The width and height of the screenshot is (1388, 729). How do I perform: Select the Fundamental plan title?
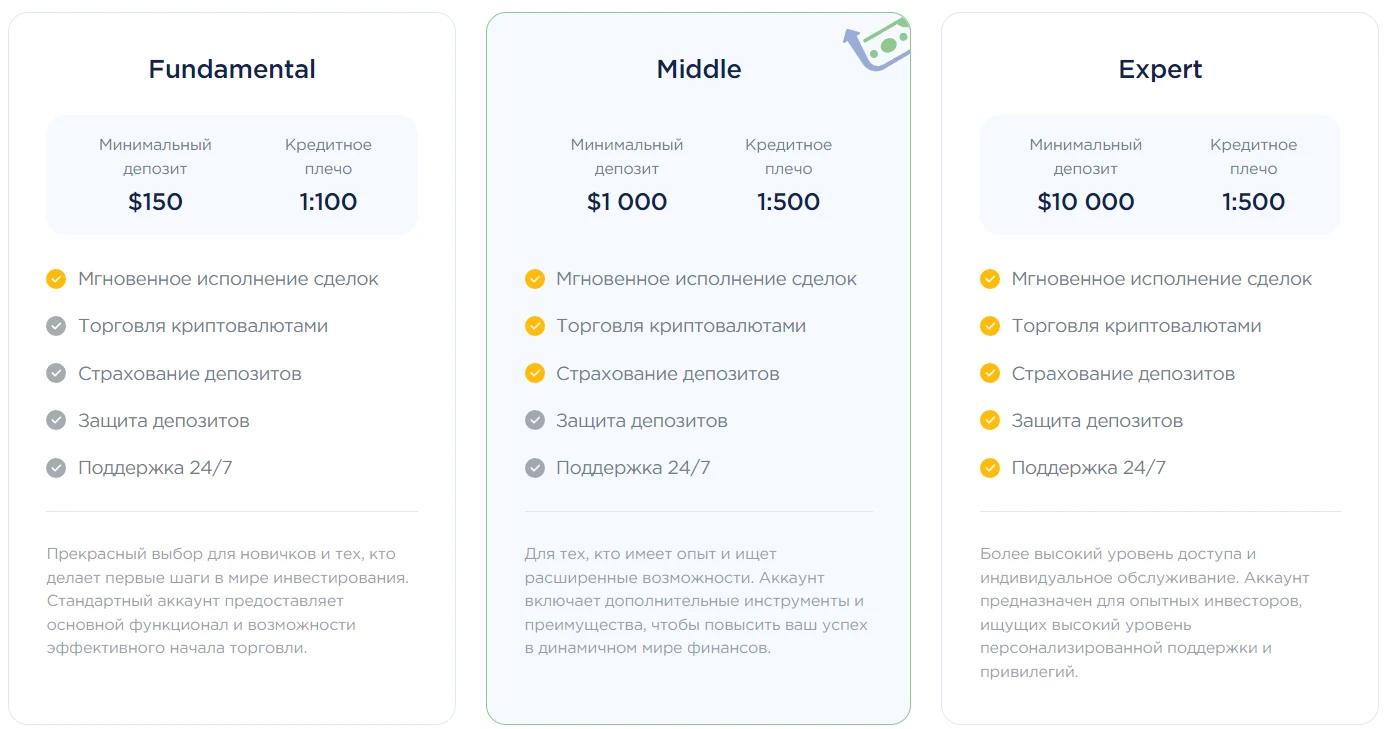click(232, 69)
